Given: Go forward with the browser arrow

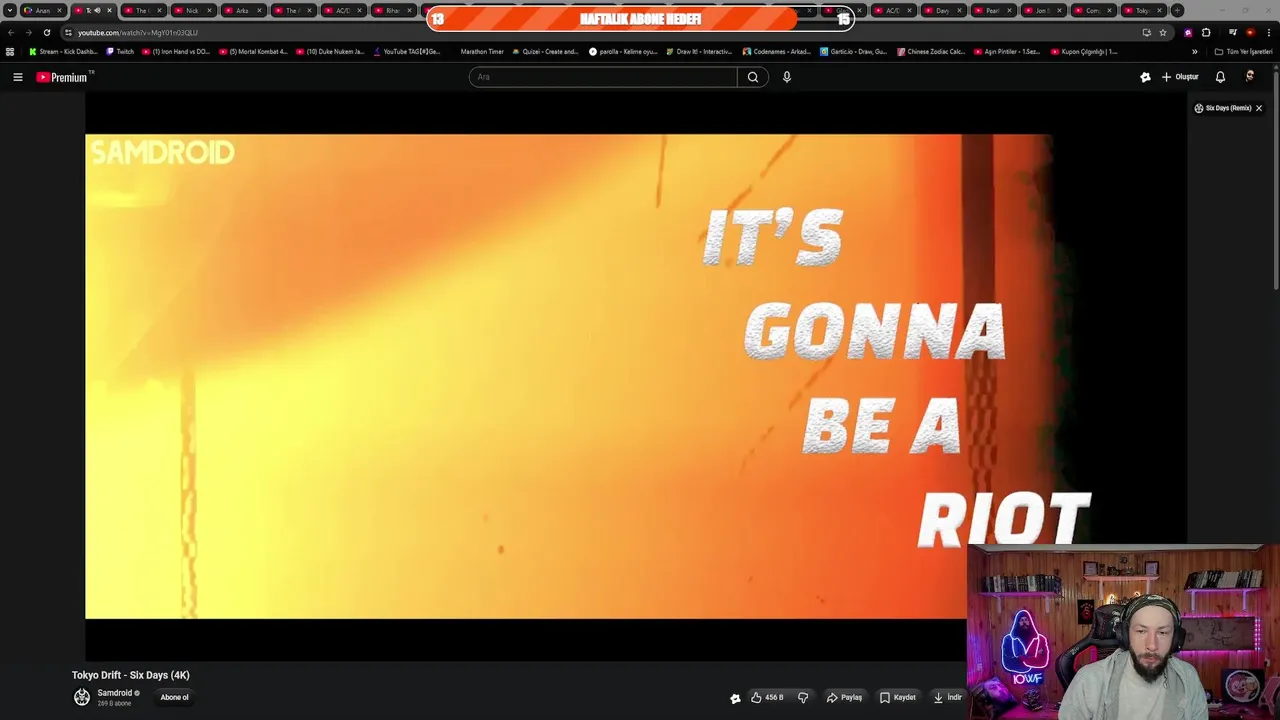Looking at the screenshot, I should click(x=28, y=32).
